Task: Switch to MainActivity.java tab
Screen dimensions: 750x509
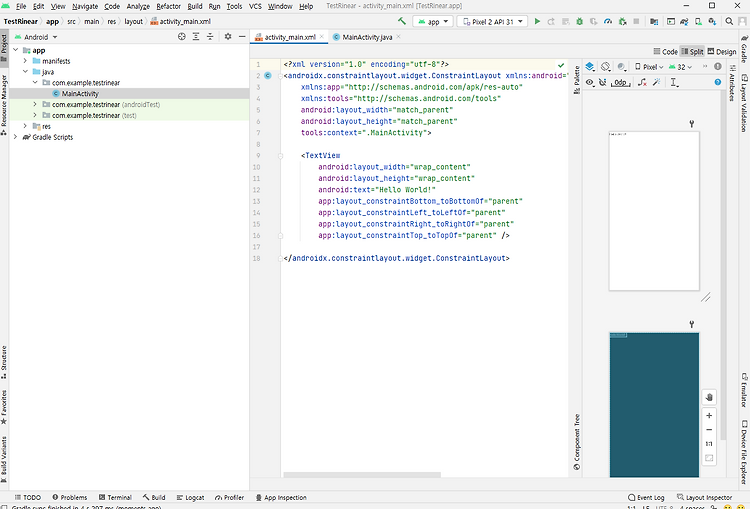Action: click(367, 37)
